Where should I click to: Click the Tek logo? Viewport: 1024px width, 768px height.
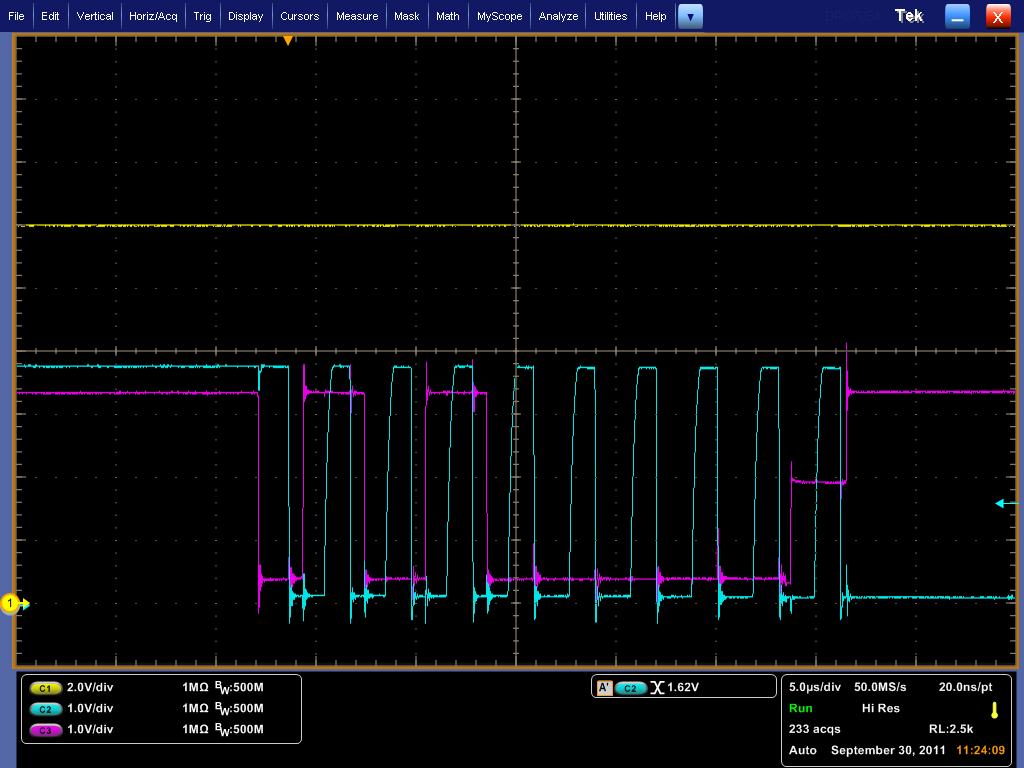908,16
